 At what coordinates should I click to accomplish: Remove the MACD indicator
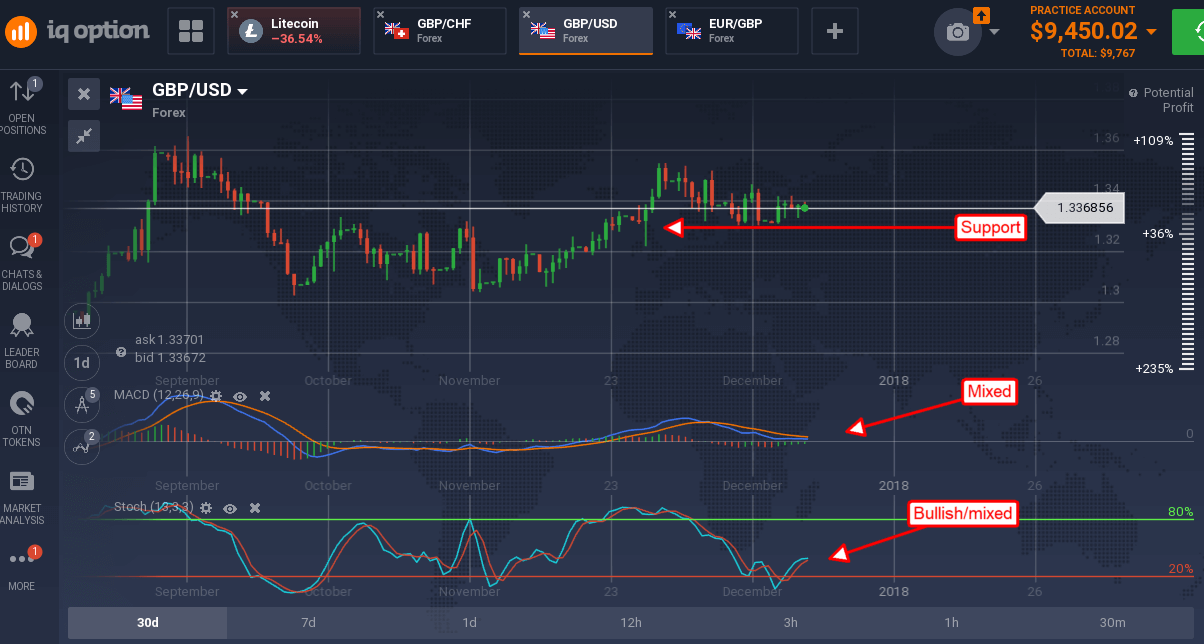[265, 396]
